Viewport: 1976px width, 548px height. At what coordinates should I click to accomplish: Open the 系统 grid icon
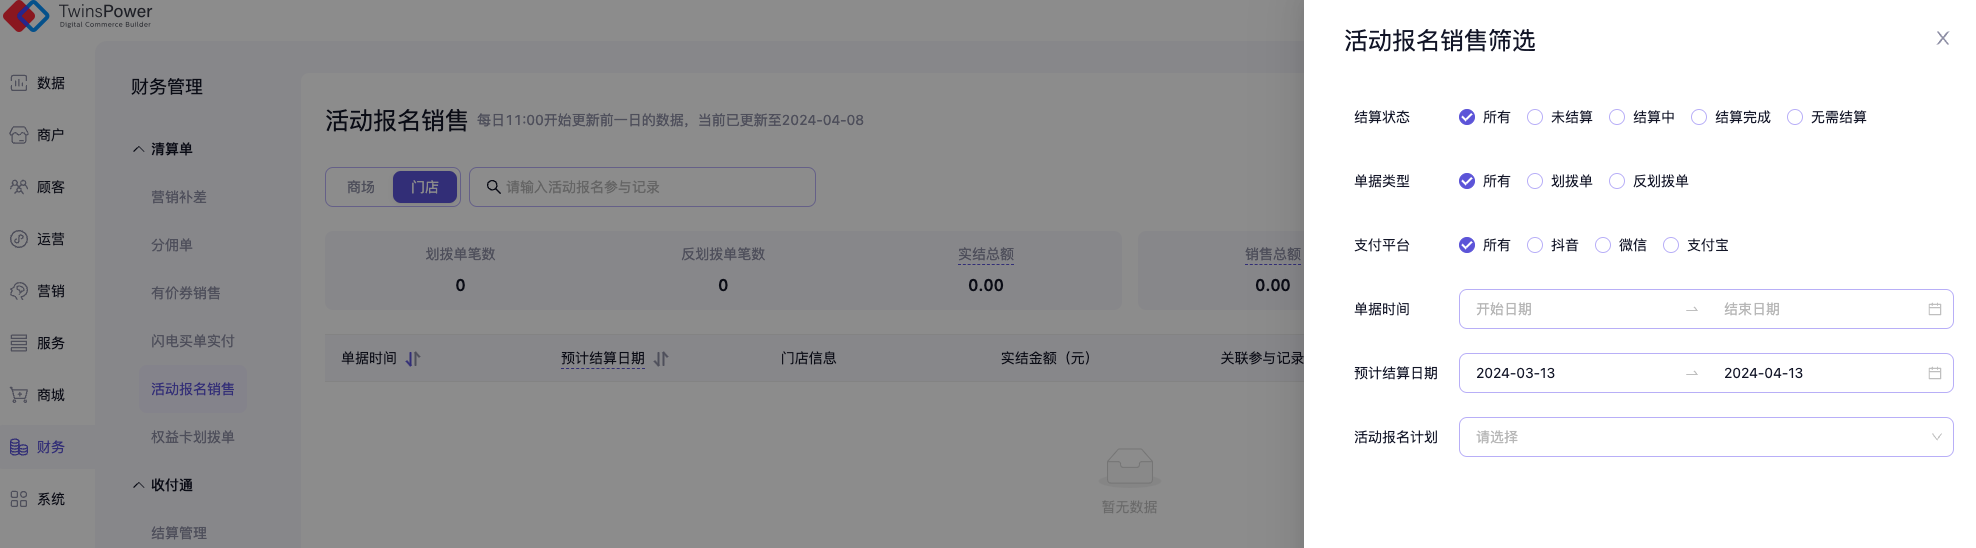click(19, 499)
